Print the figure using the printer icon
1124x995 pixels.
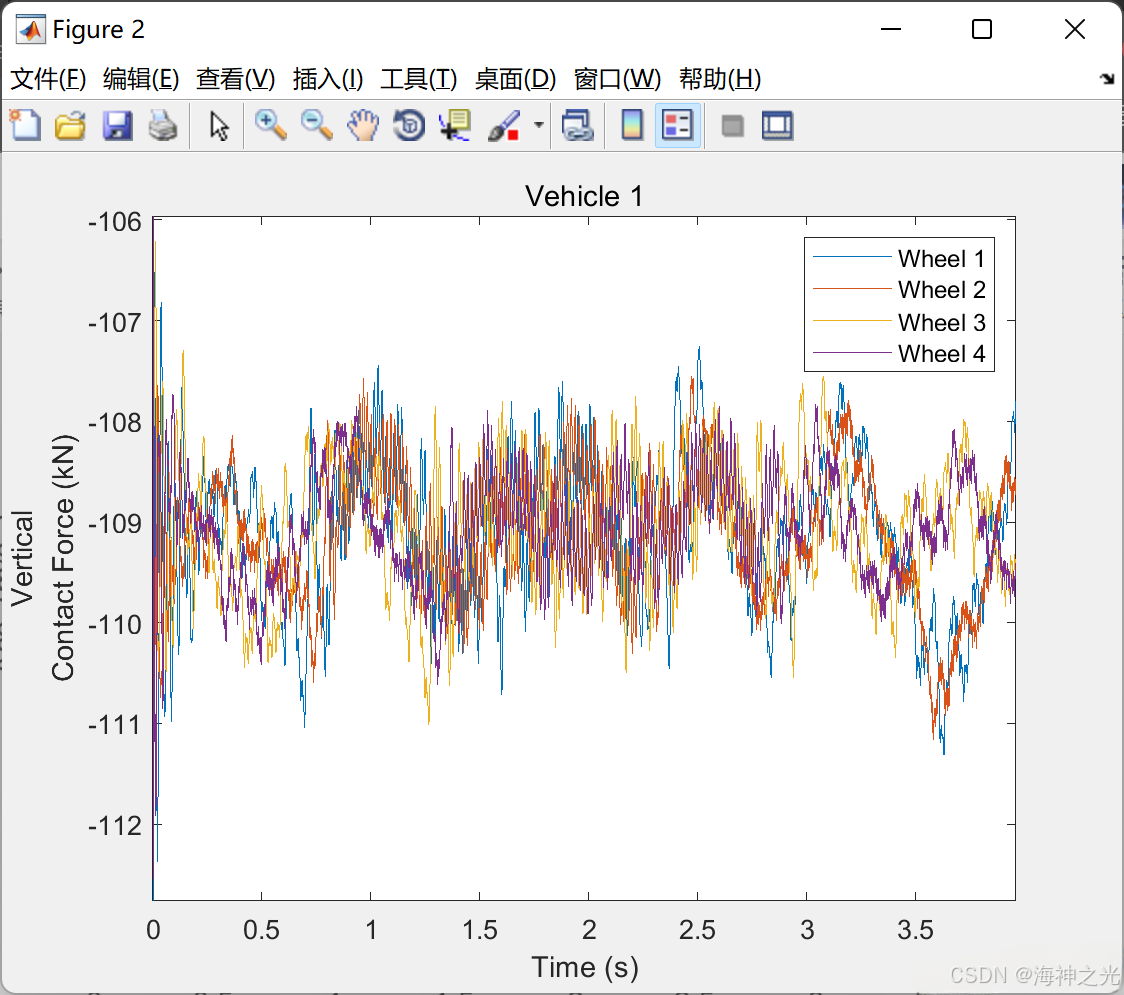163,125
